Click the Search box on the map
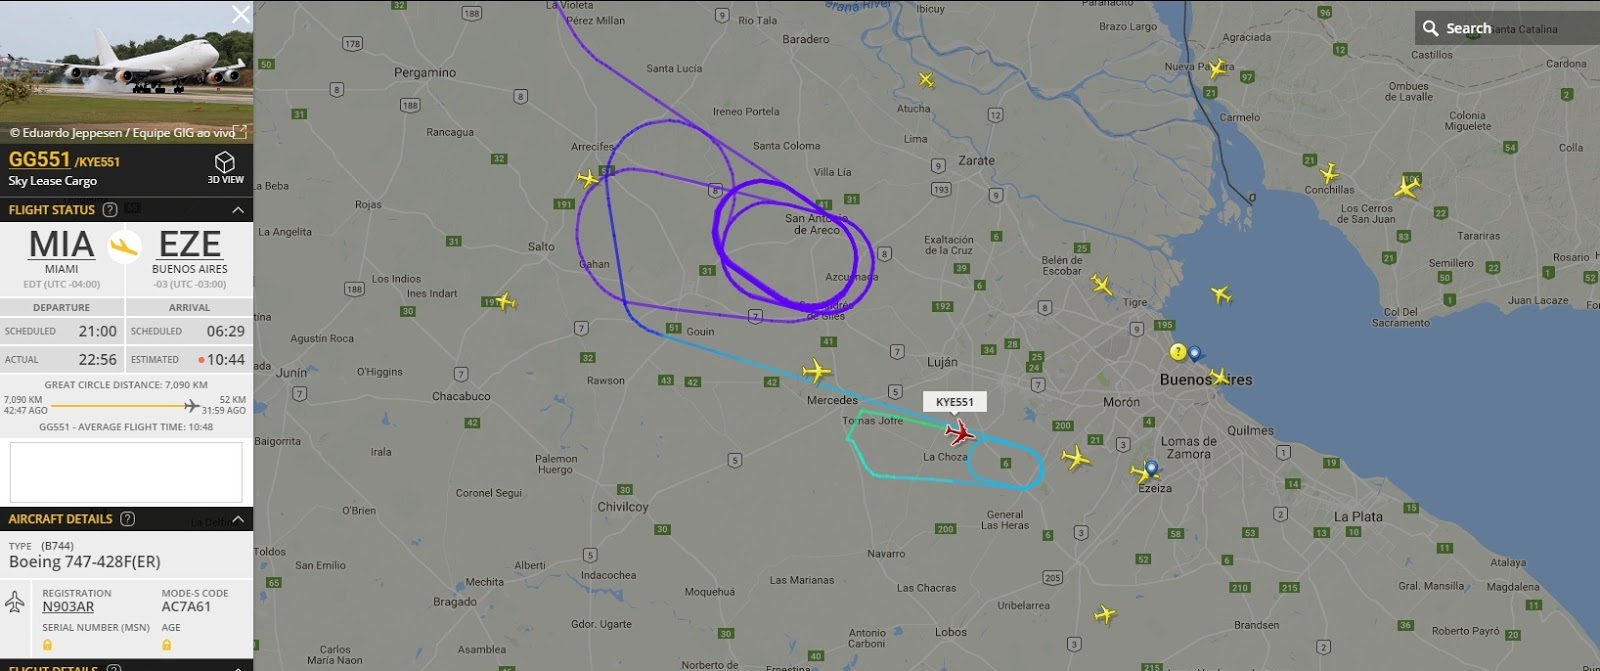The image size is (1600, 671). click(1507, 28)
